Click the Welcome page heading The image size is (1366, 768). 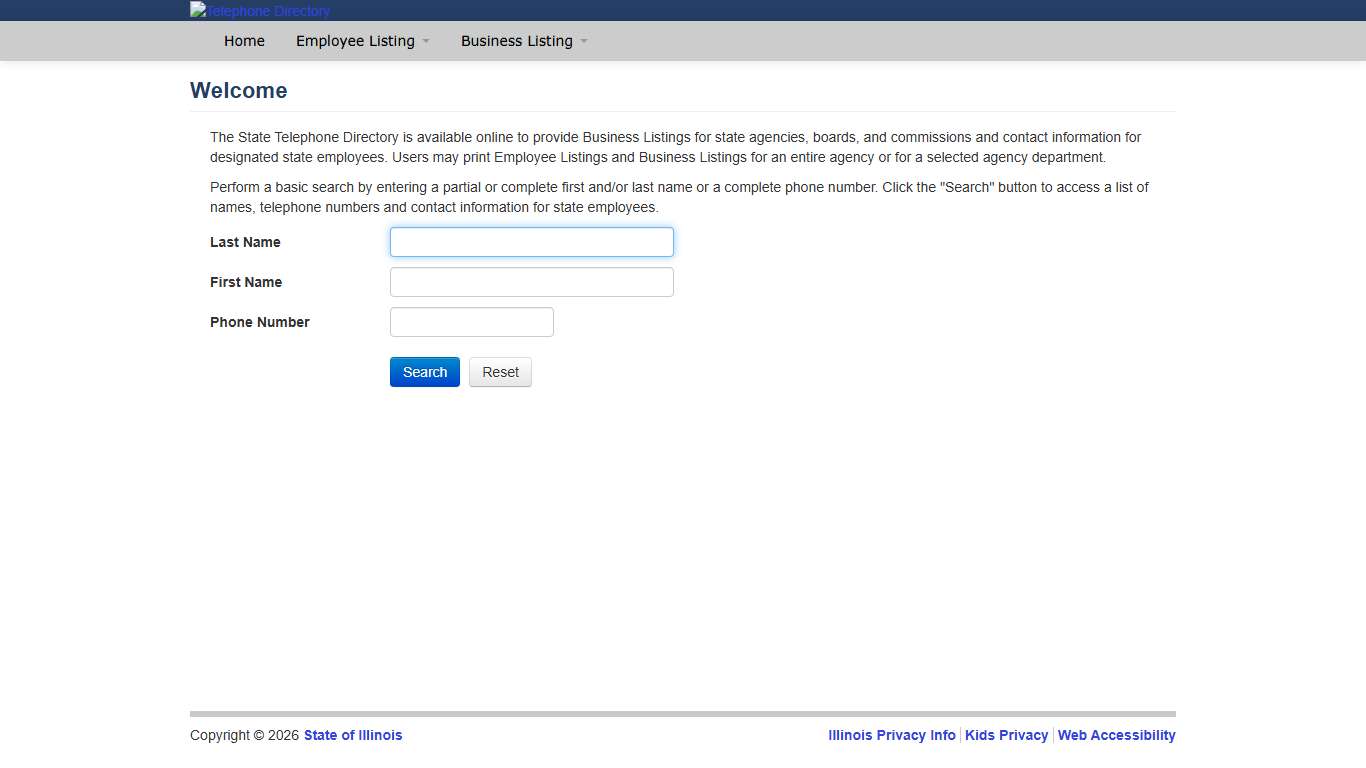(239, 91)
